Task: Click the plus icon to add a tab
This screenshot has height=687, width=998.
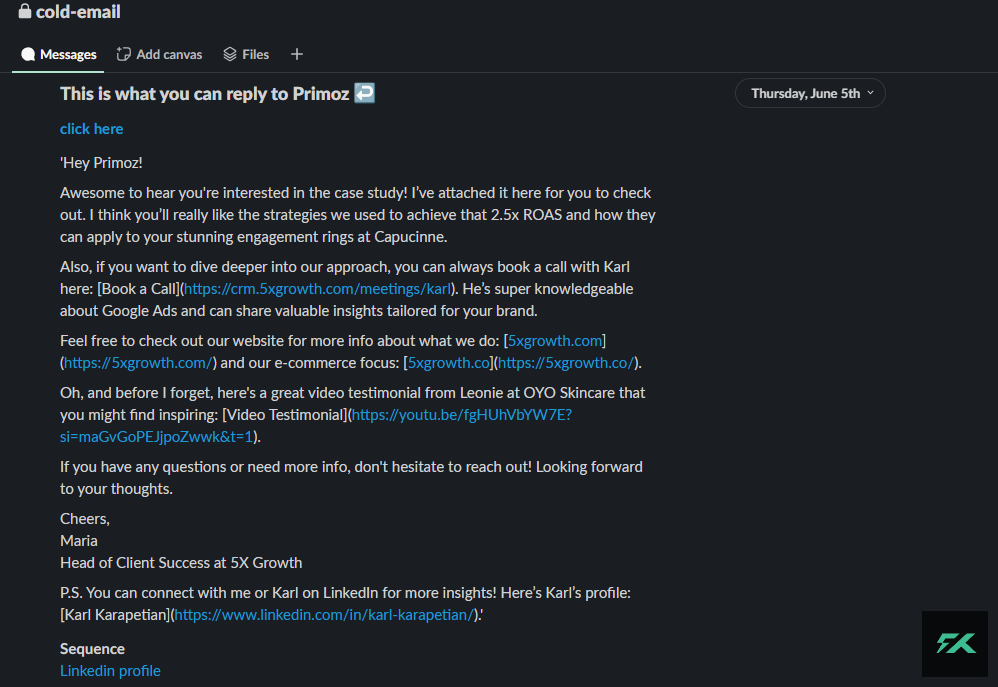Action: (297, 55)
